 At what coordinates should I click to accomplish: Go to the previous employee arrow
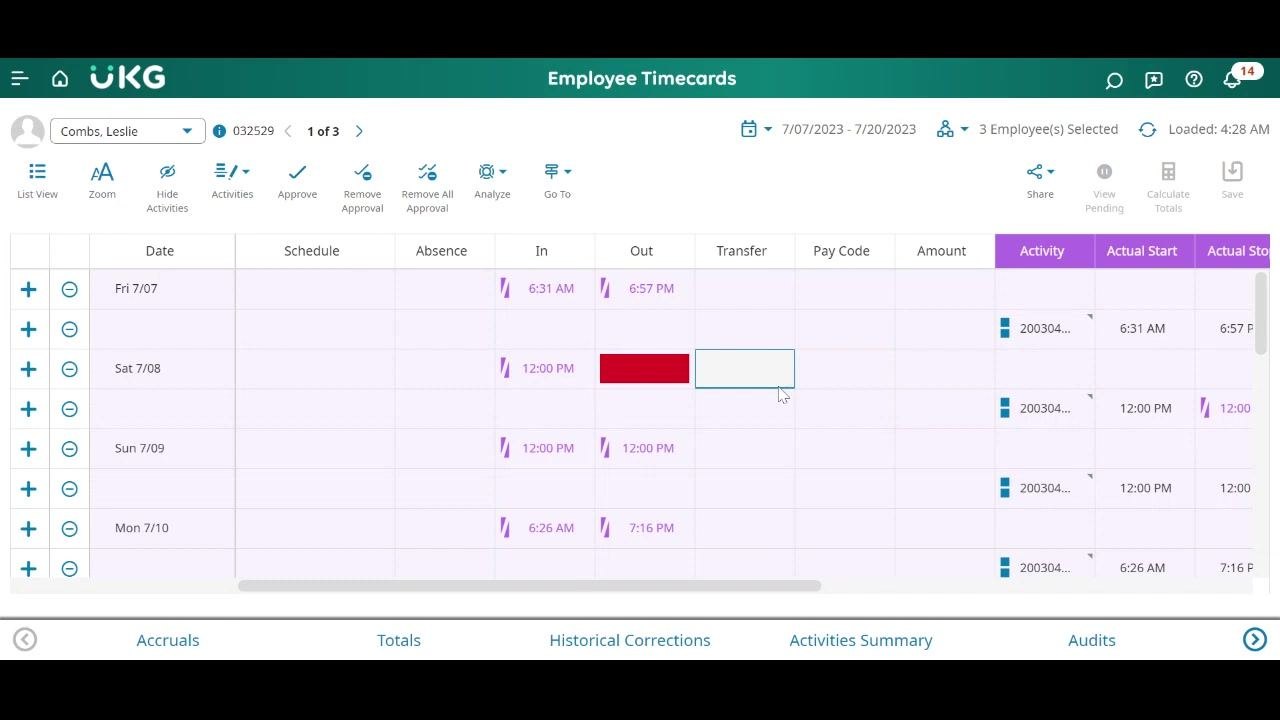click(289, 131)
